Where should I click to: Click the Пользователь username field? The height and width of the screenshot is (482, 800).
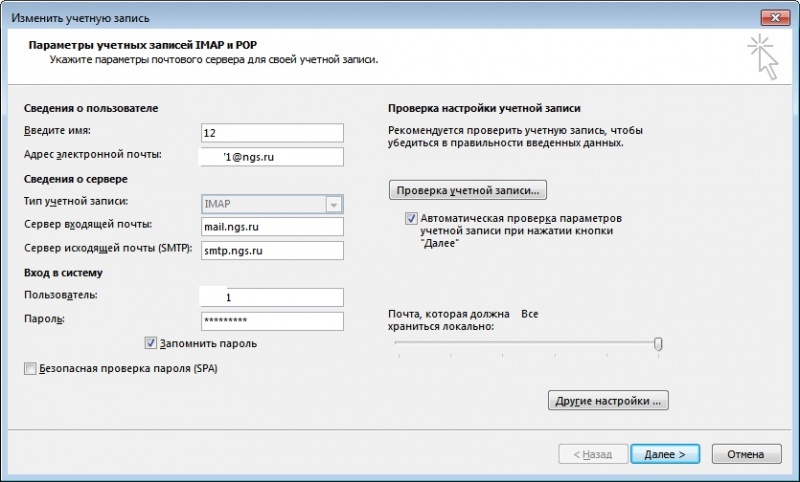pyautogui.click(x=272, y=297)
